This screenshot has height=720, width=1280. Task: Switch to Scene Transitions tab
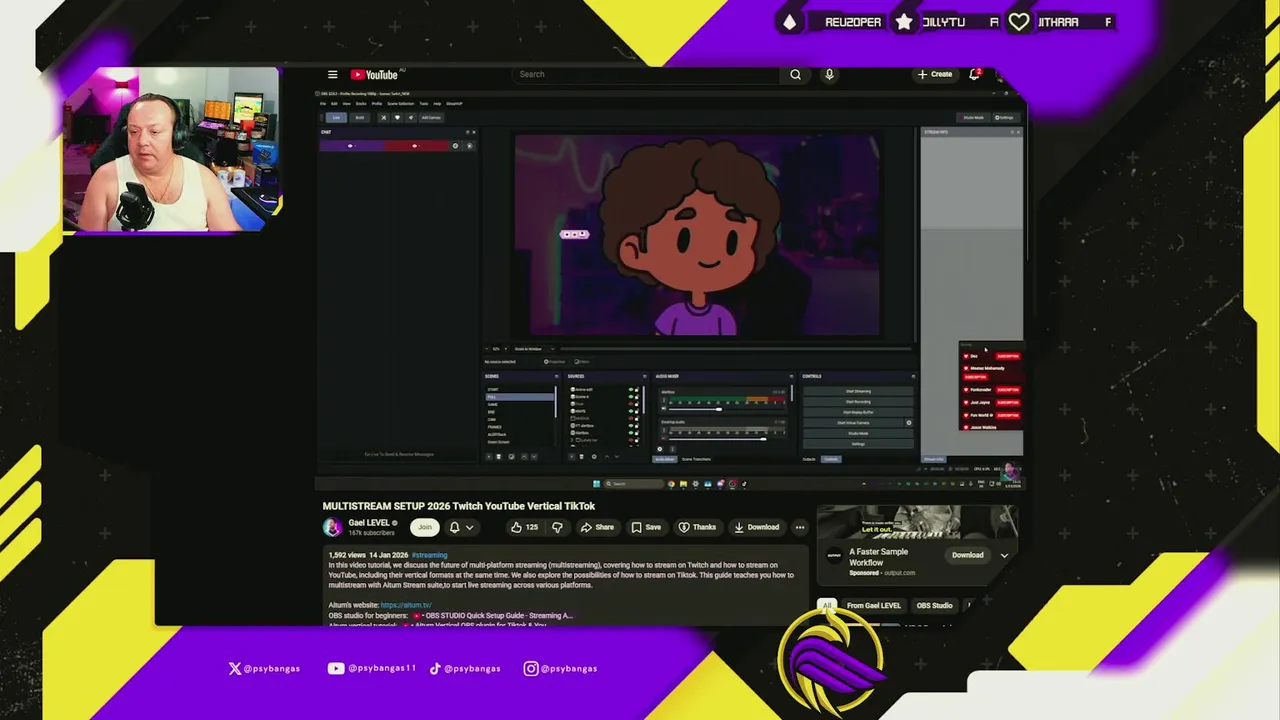pyautogui.click(x=696, y=459)
